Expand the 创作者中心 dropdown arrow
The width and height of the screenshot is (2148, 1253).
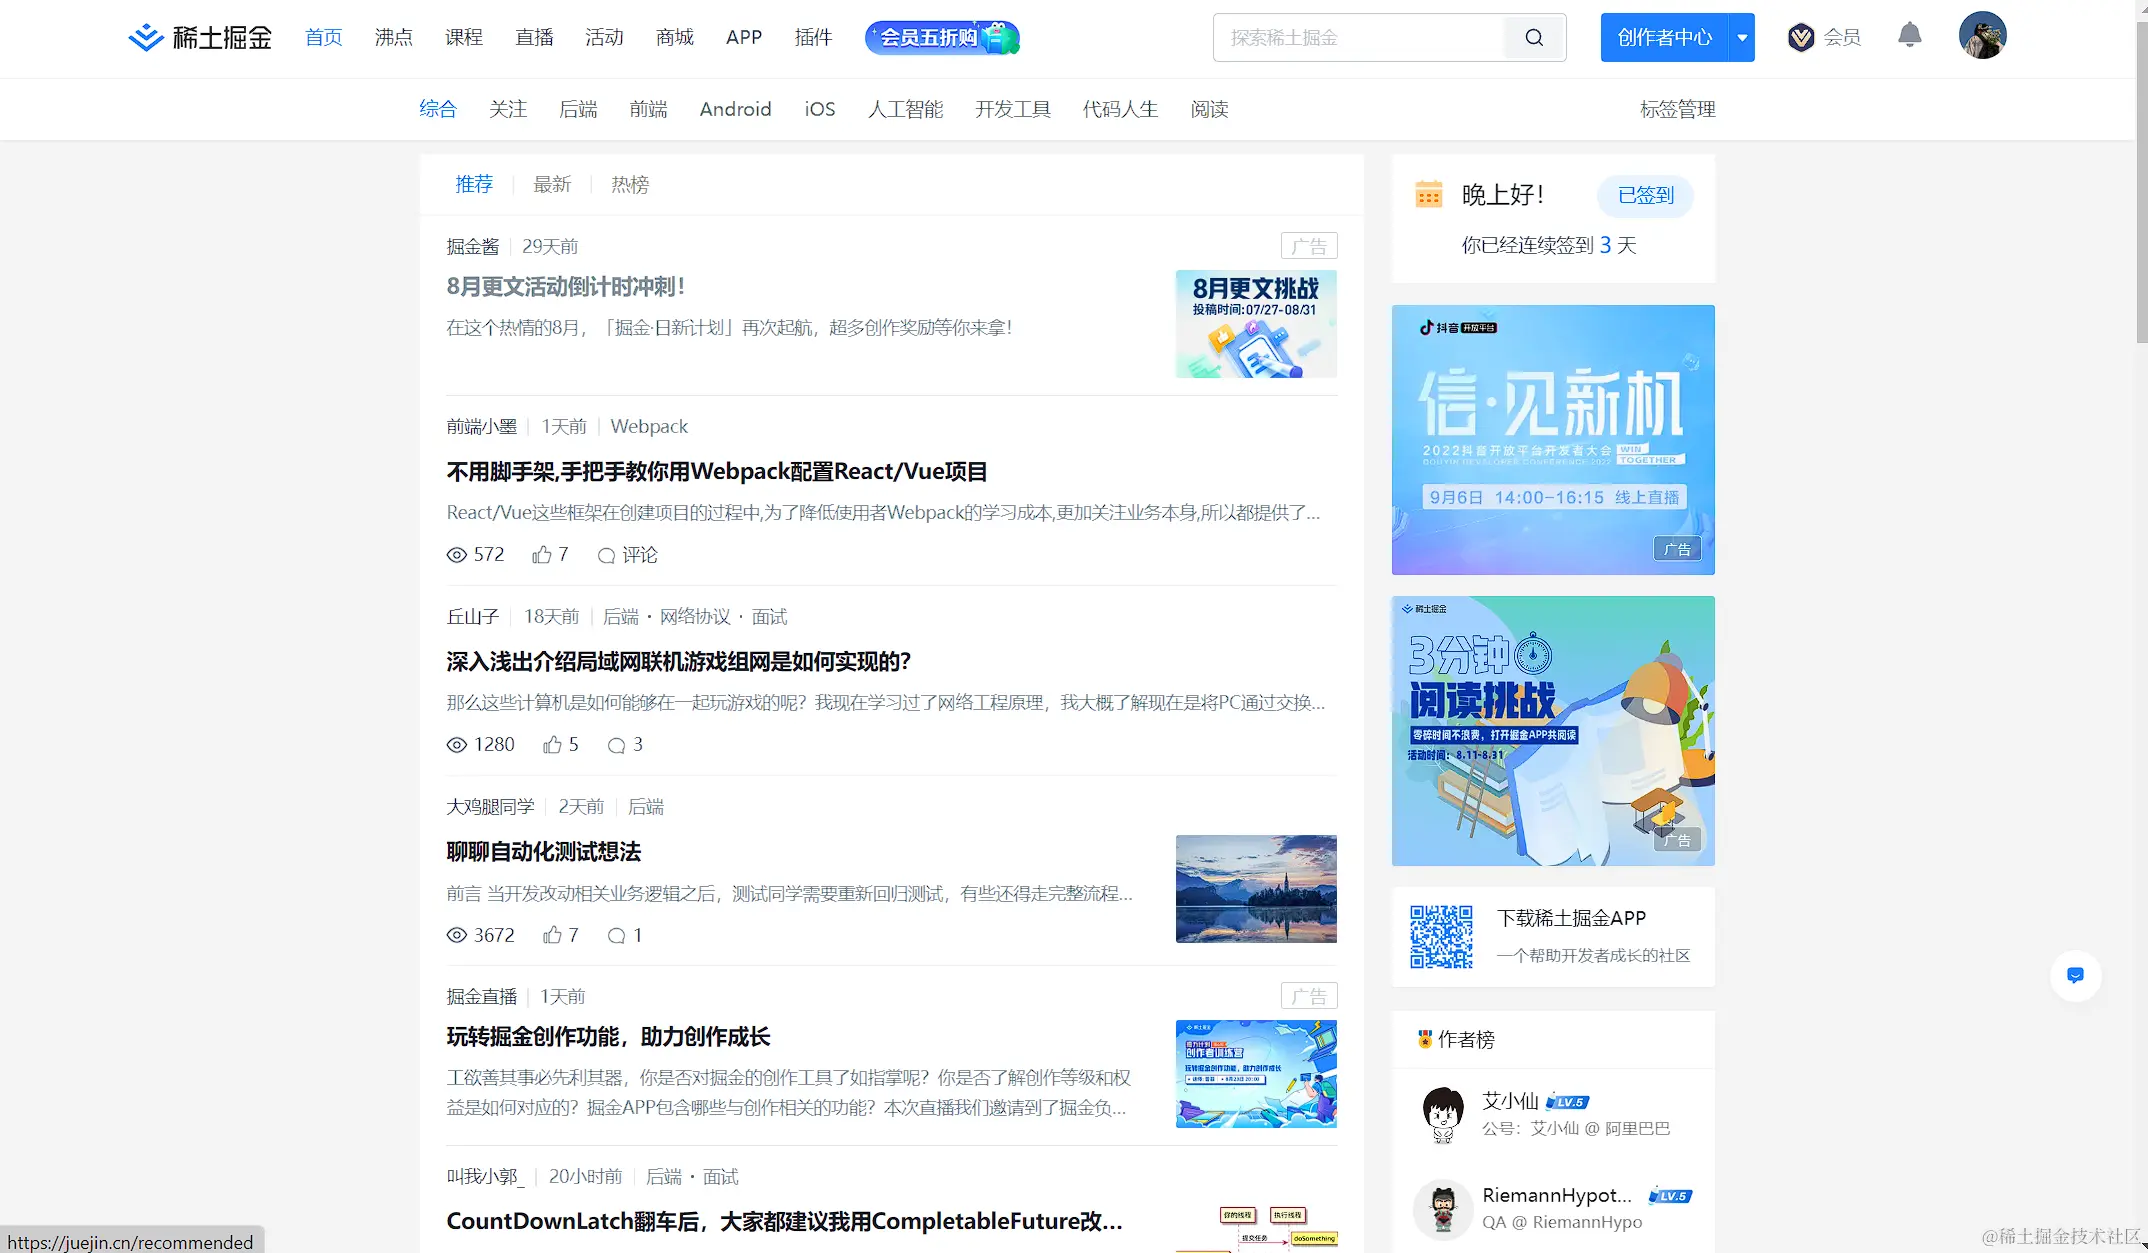pos(1742,38)
